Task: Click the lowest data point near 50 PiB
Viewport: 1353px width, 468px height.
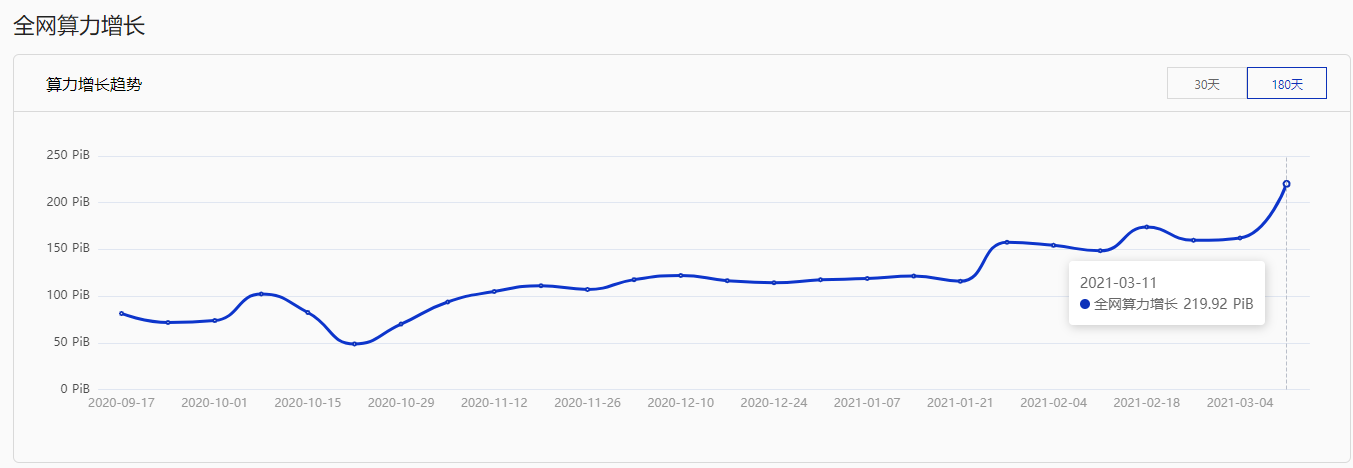Action: pos(354,344)
